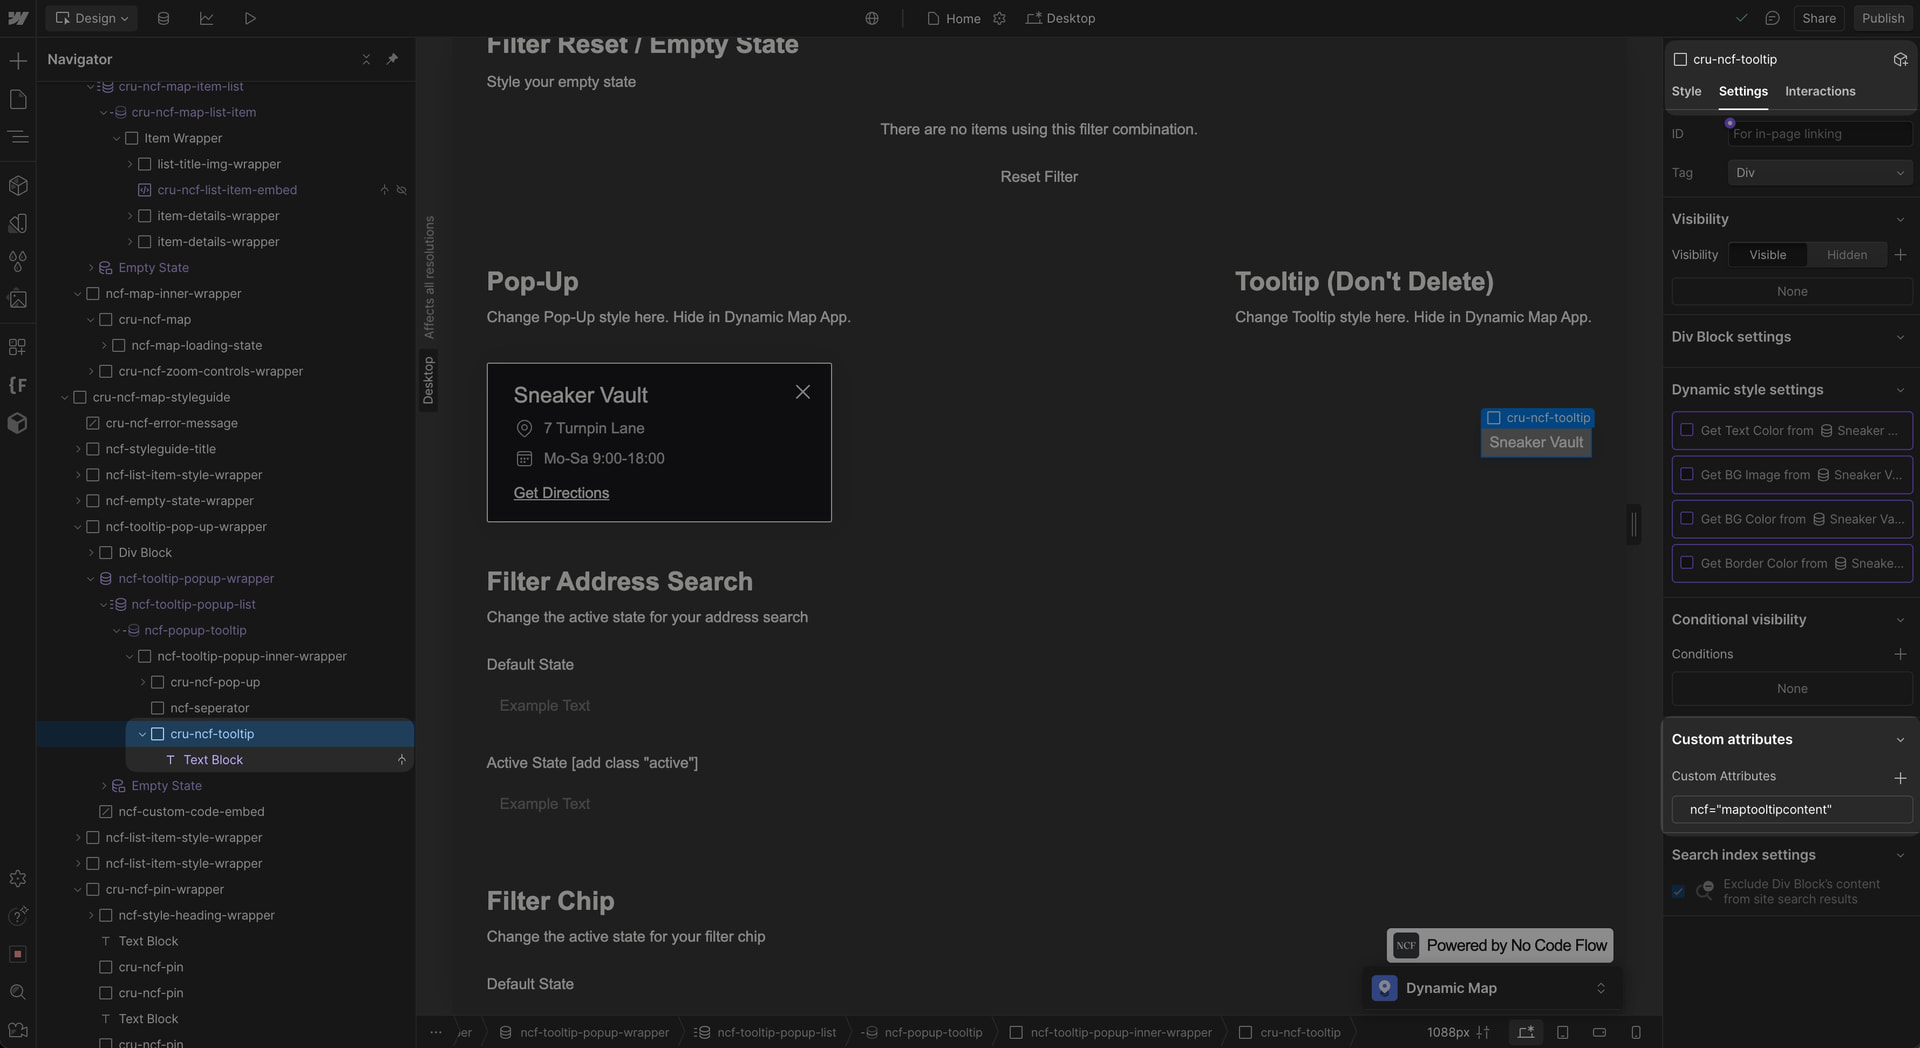The height and width of the screenshot is (1048, 1920).
Task: Click the Share button
Action: click(1819, 18)
